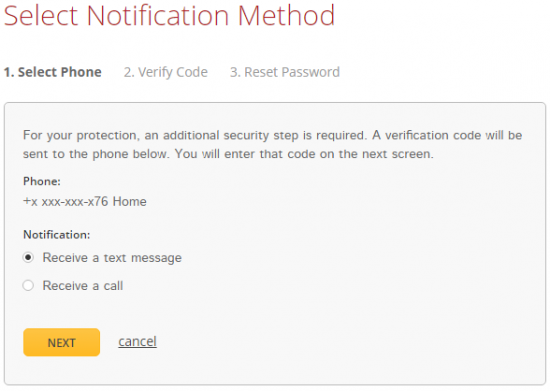
Task: Click the cancel link
Action: 138,341
